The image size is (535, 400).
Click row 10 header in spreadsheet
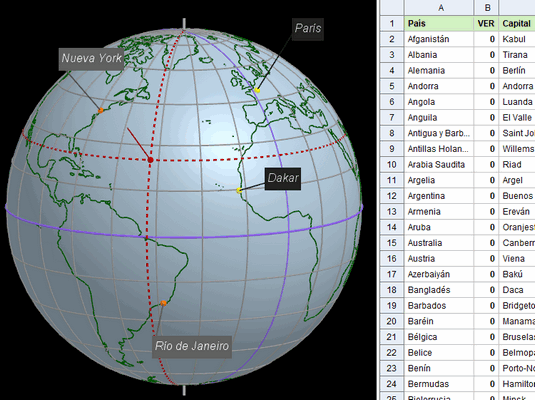point(392,165)
